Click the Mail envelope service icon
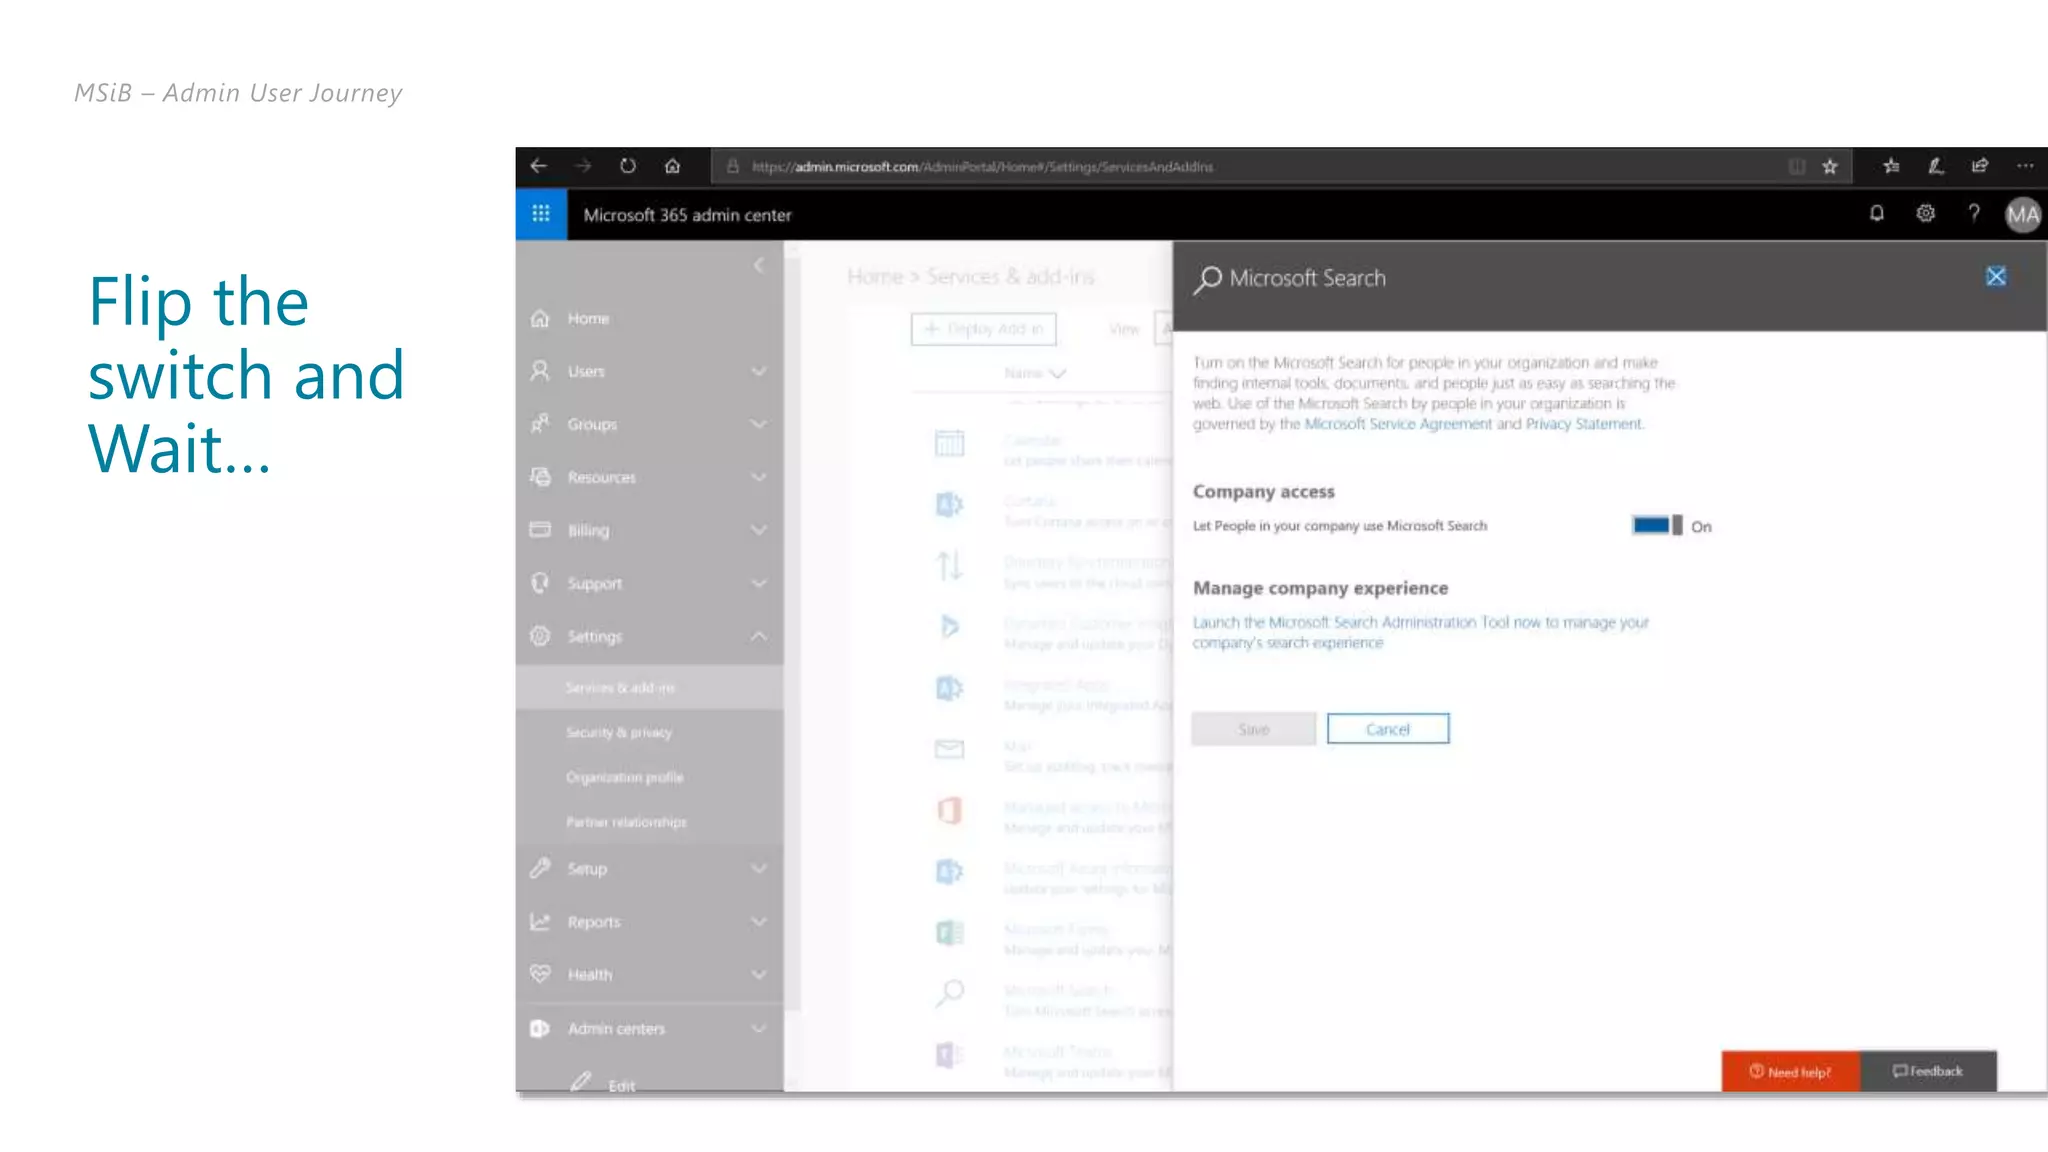This screenshot has width=2048, height=1152. 949,749
